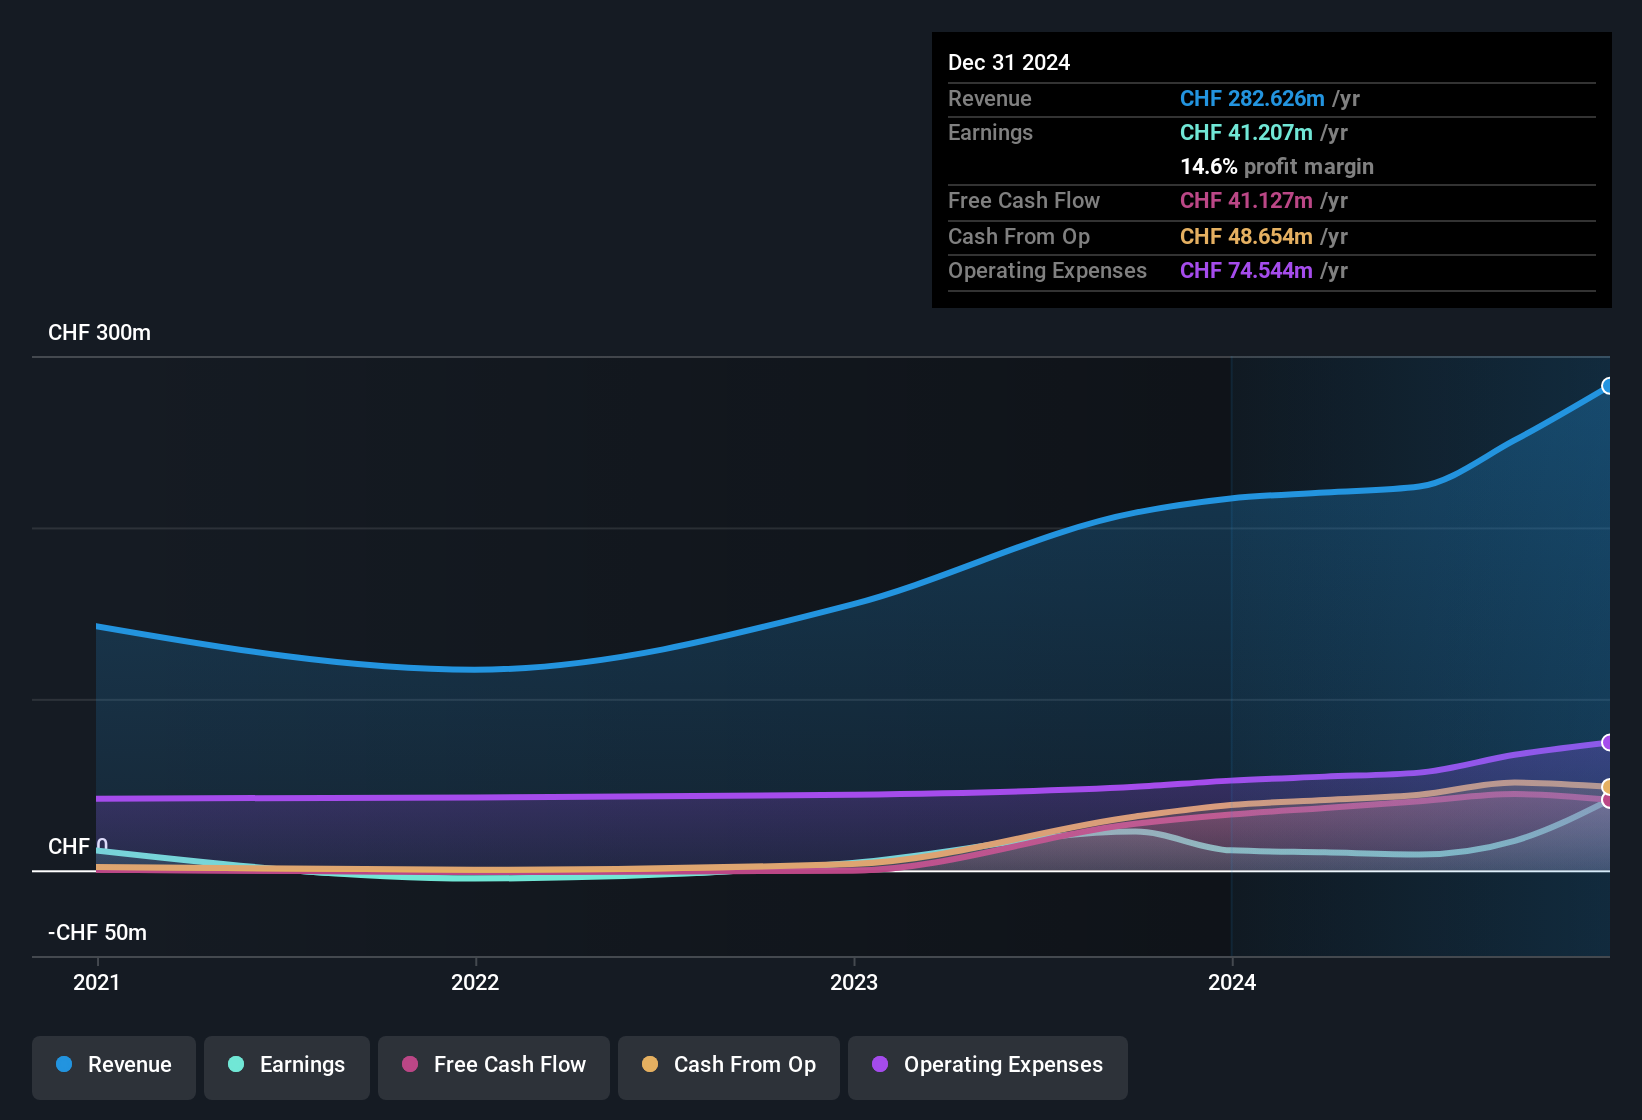Click the 2023 x-axis label

[854, 982]
